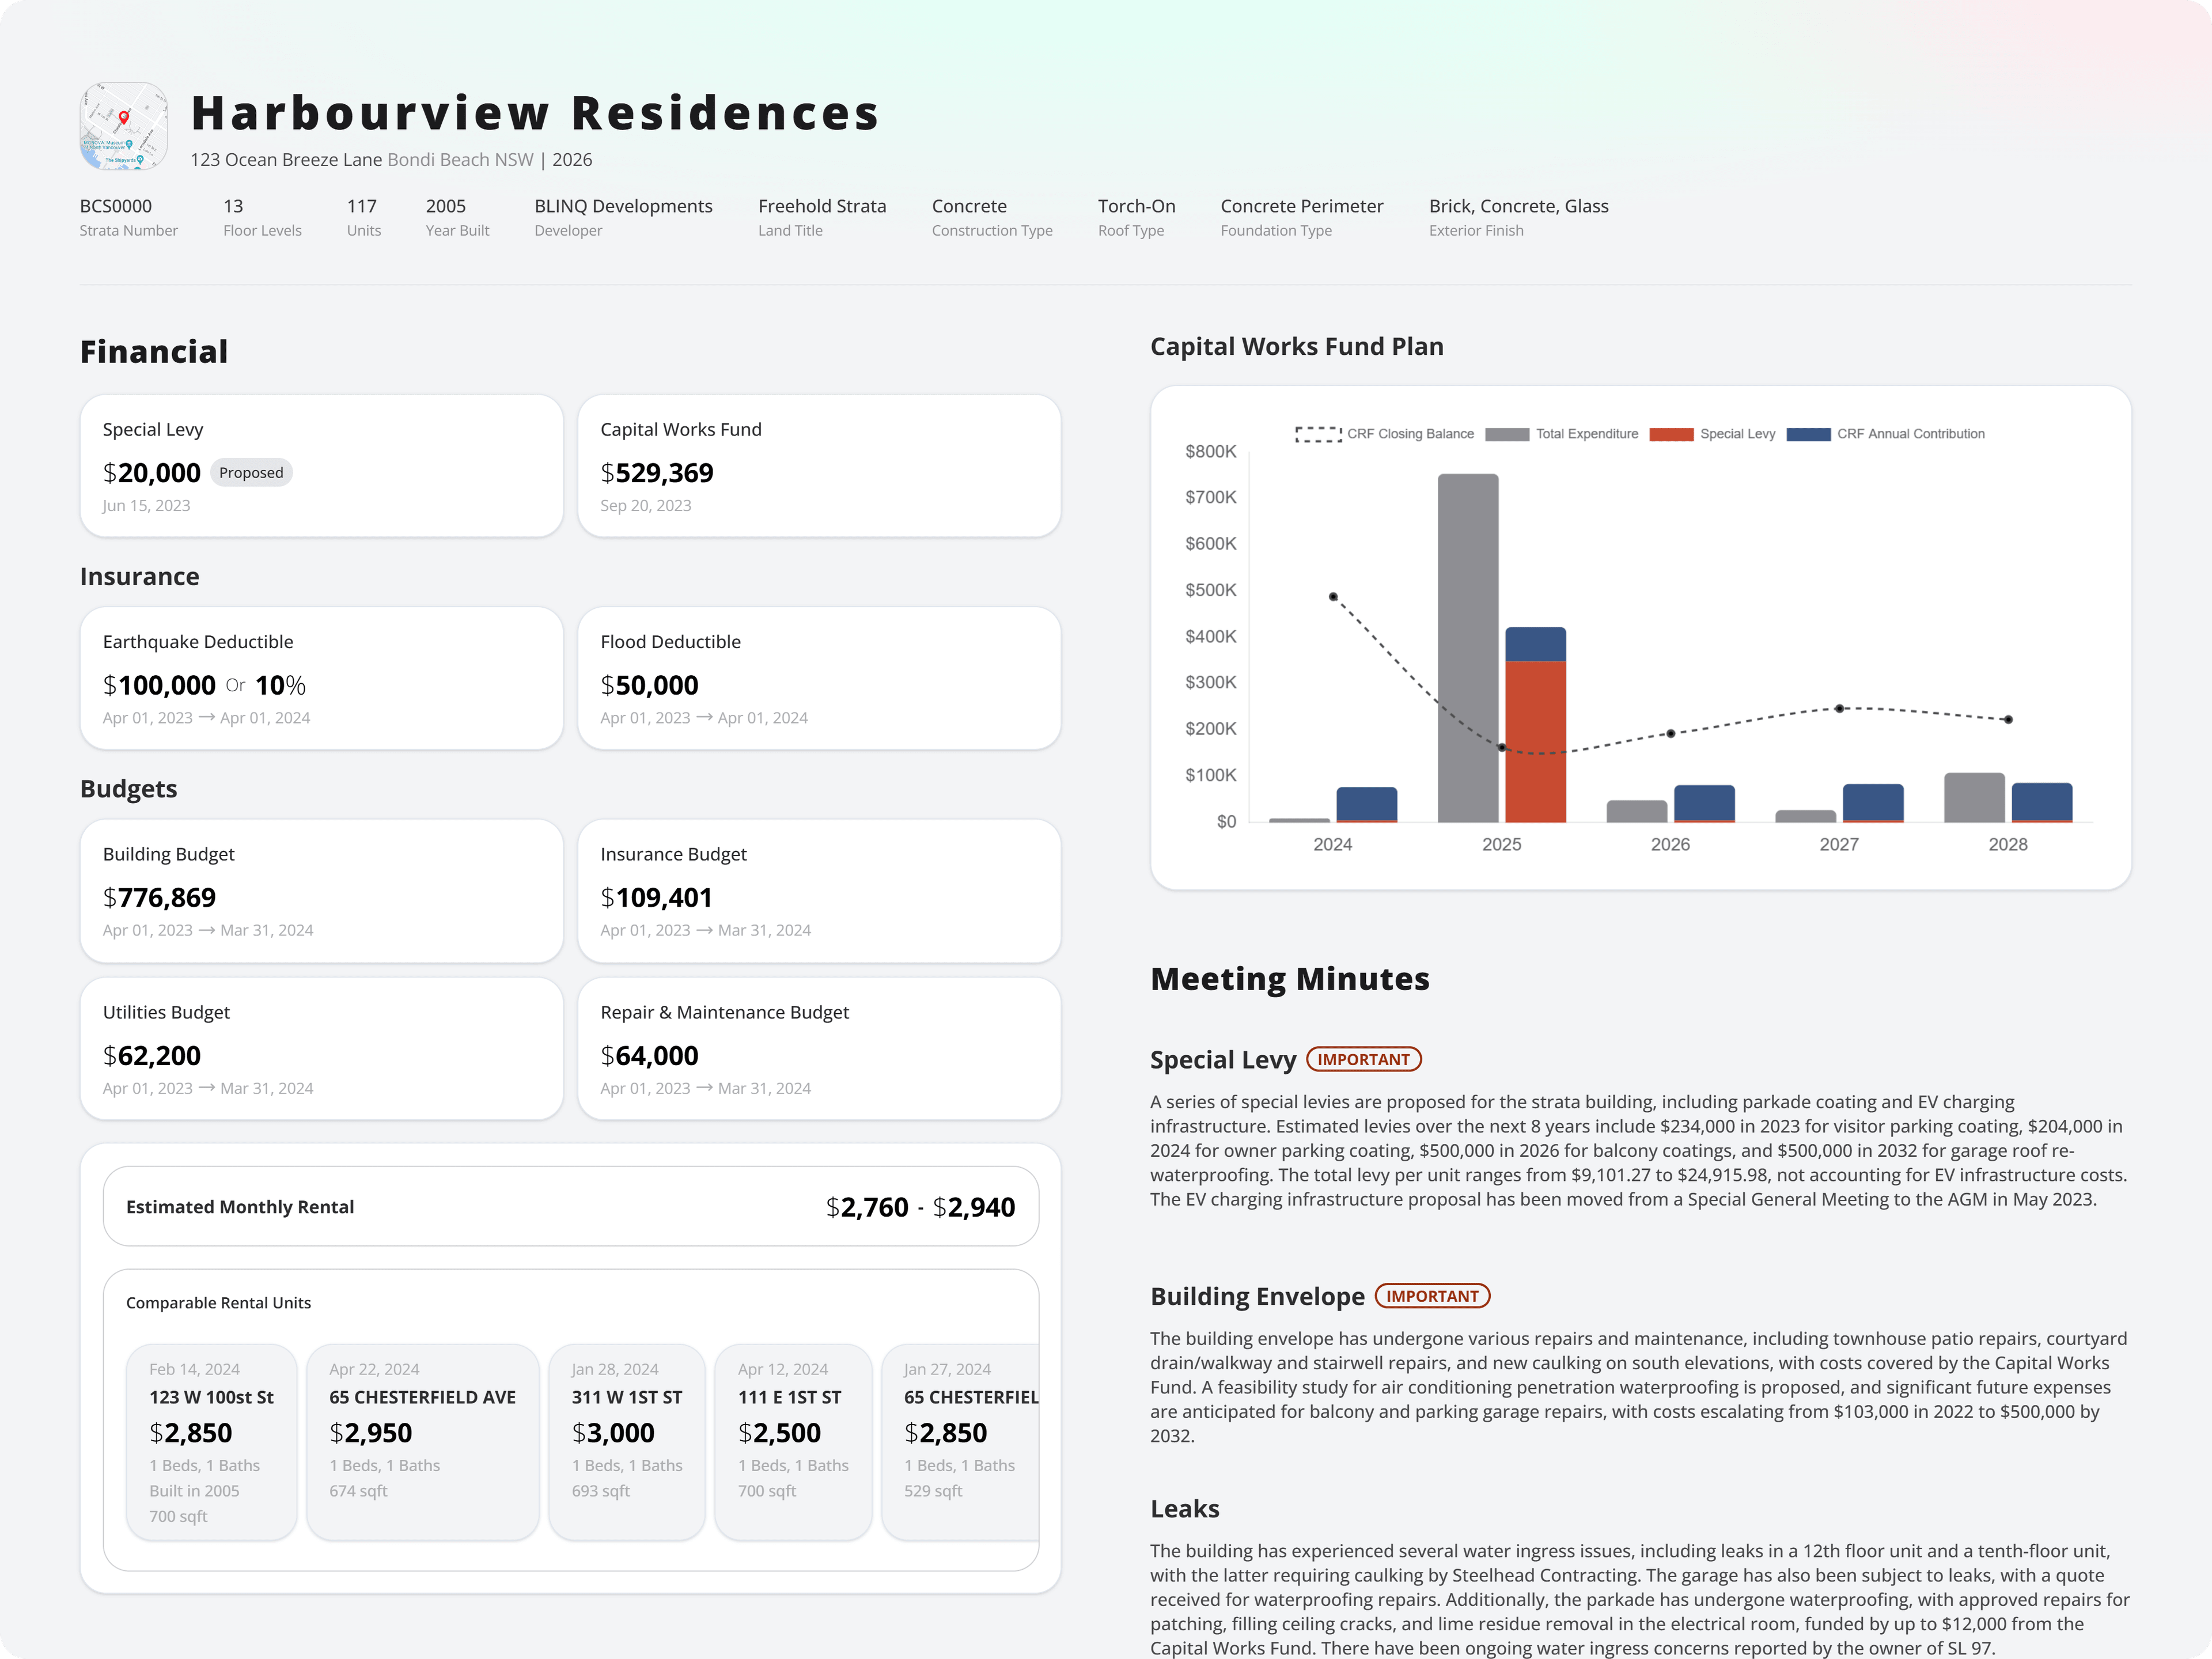Open the 123 W 100st St rental card
Screen dimensions: 2212x1659
212,1442
